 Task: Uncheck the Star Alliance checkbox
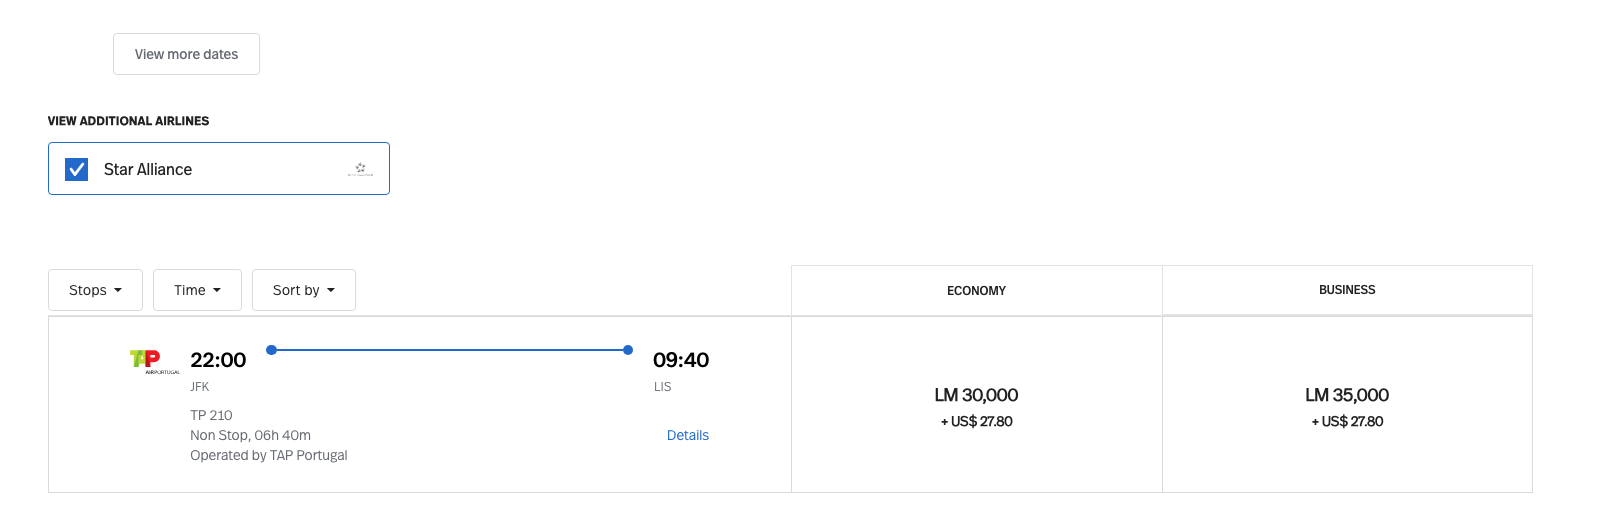pos(77,169)
